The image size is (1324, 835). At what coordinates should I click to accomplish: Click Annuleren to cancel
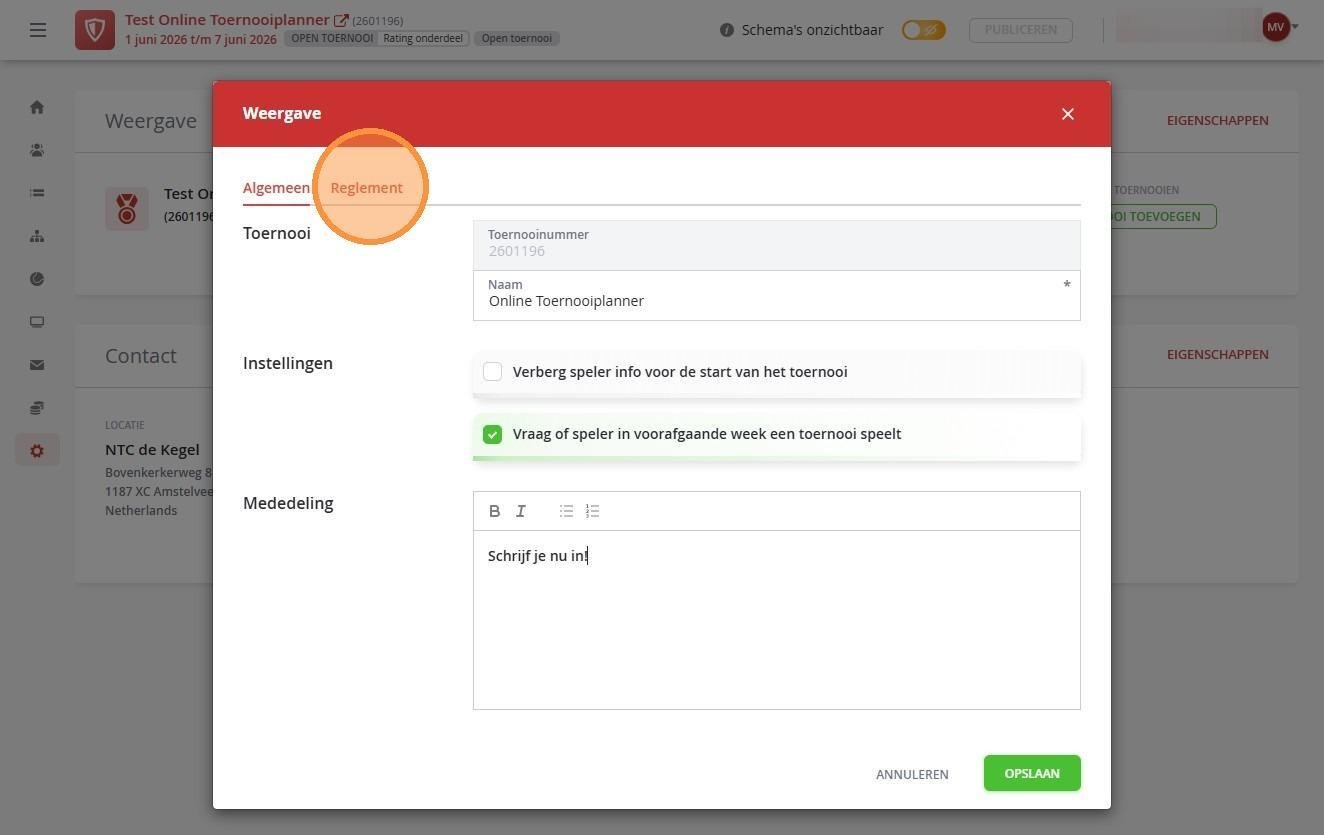tap(912, 774)
